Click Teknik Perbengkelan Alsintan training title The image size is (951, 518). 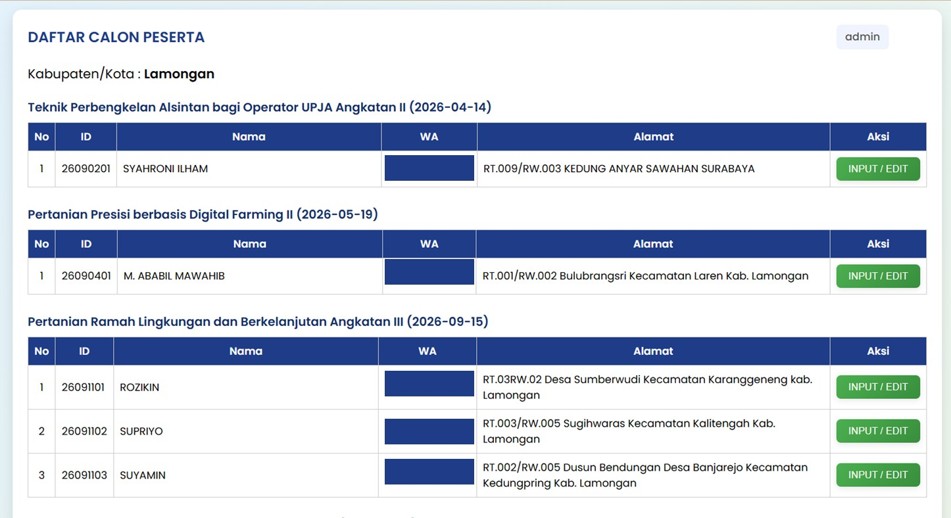(259, 107)
